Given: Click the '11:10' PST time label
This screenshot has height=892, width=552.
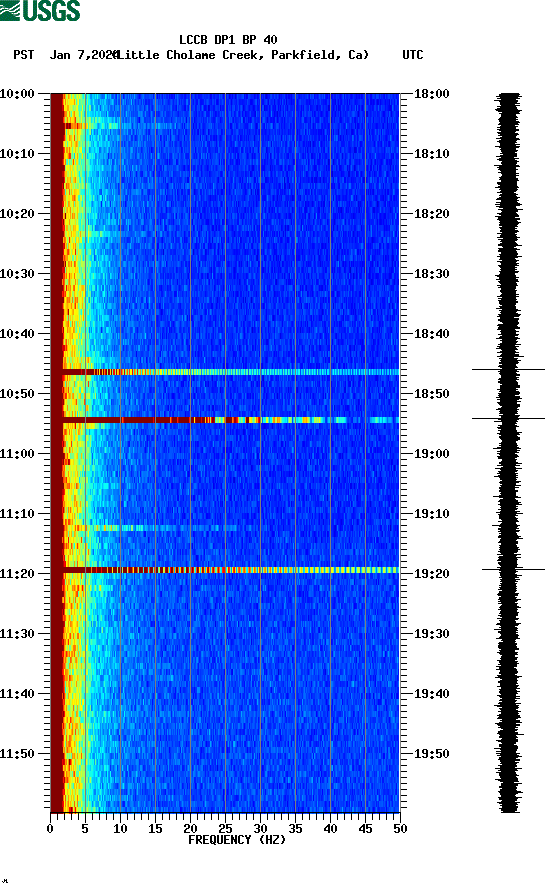Looking at the screenshot, I should click(x=17, y=514).
